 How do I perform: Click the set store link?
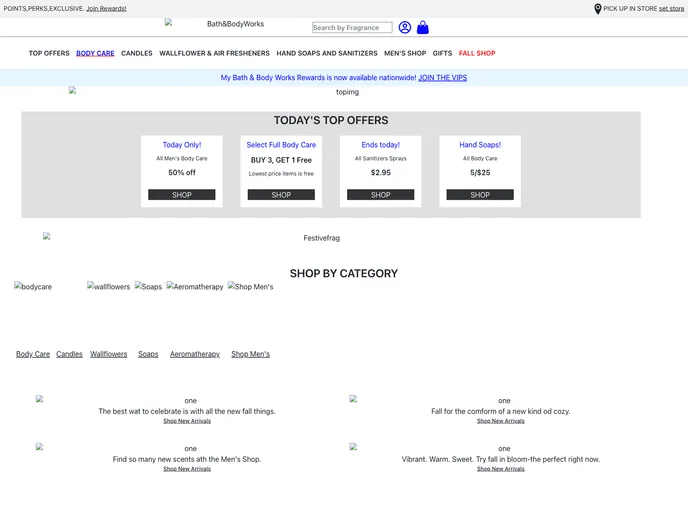[x=671, y=9]
